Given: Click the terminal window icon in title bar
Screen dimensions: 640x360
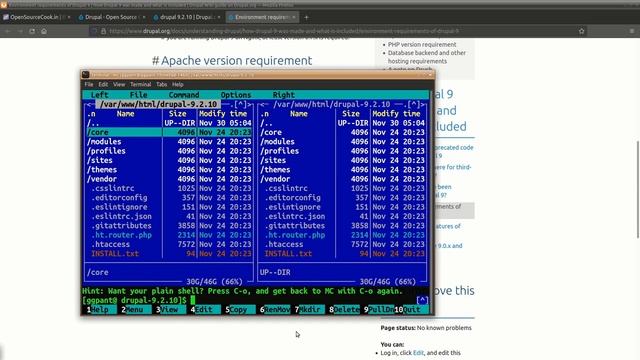Looking at the screenshot, I should coord(85,74).
